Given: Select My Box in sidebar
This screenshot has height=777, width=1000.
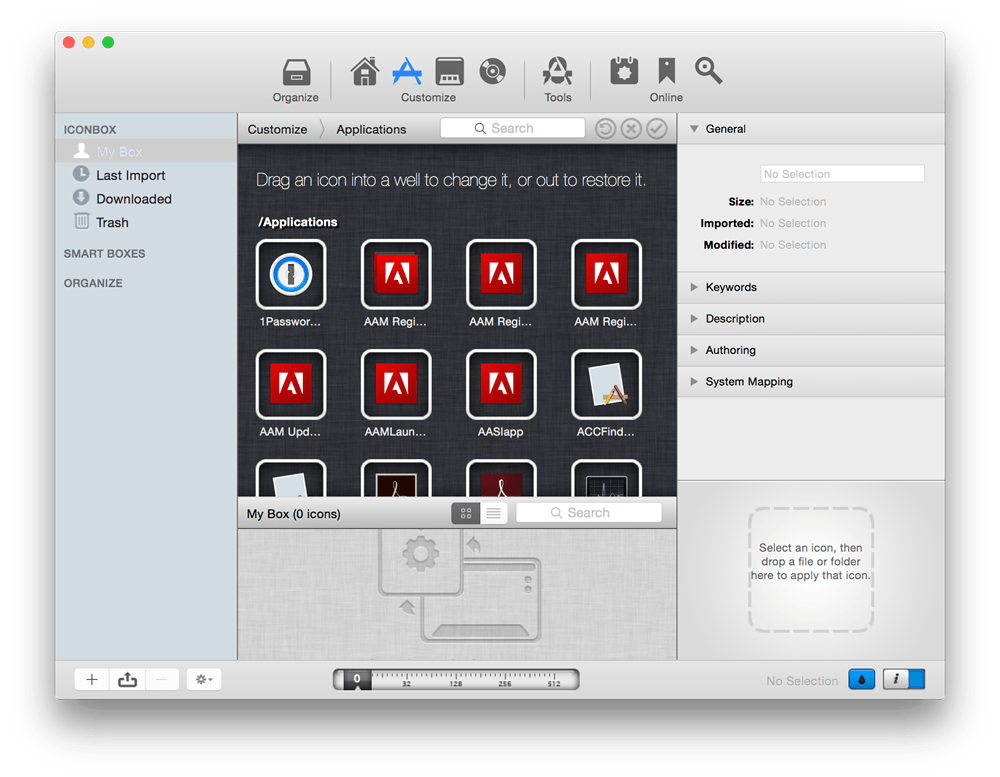Looking at the screenshot, I should [146, 152].
